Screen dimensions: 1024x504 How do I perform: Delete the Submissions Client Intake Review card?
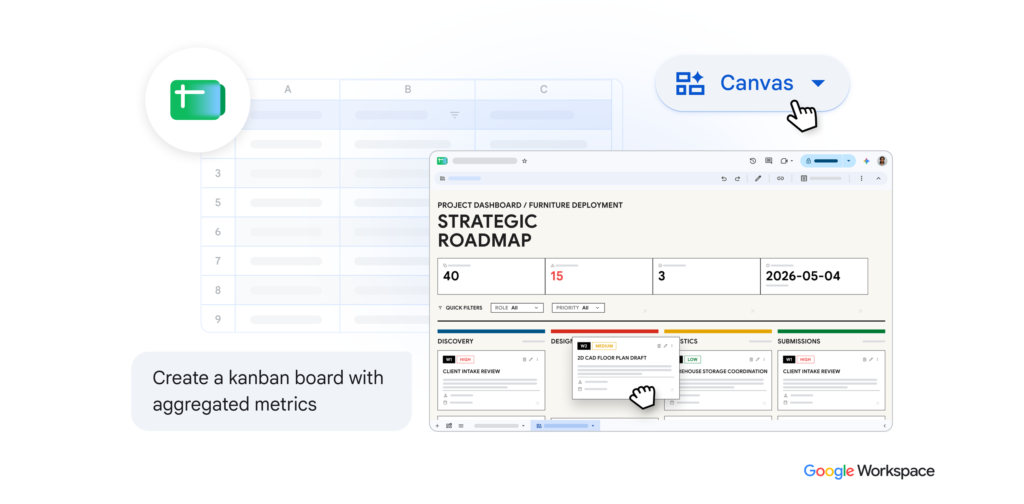pyautogui.click(x=865, y=359)
